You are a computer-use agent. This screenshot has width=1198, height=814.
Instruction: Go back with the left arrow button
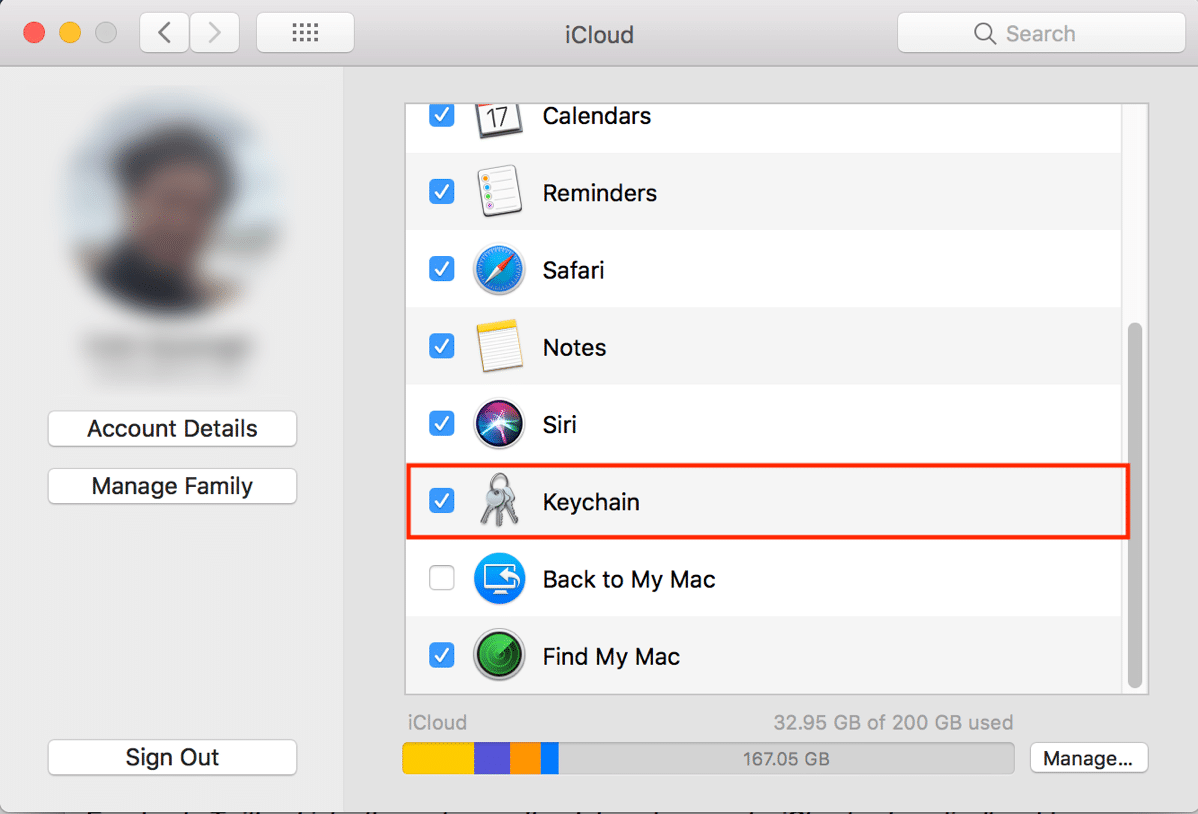point(164,33)
